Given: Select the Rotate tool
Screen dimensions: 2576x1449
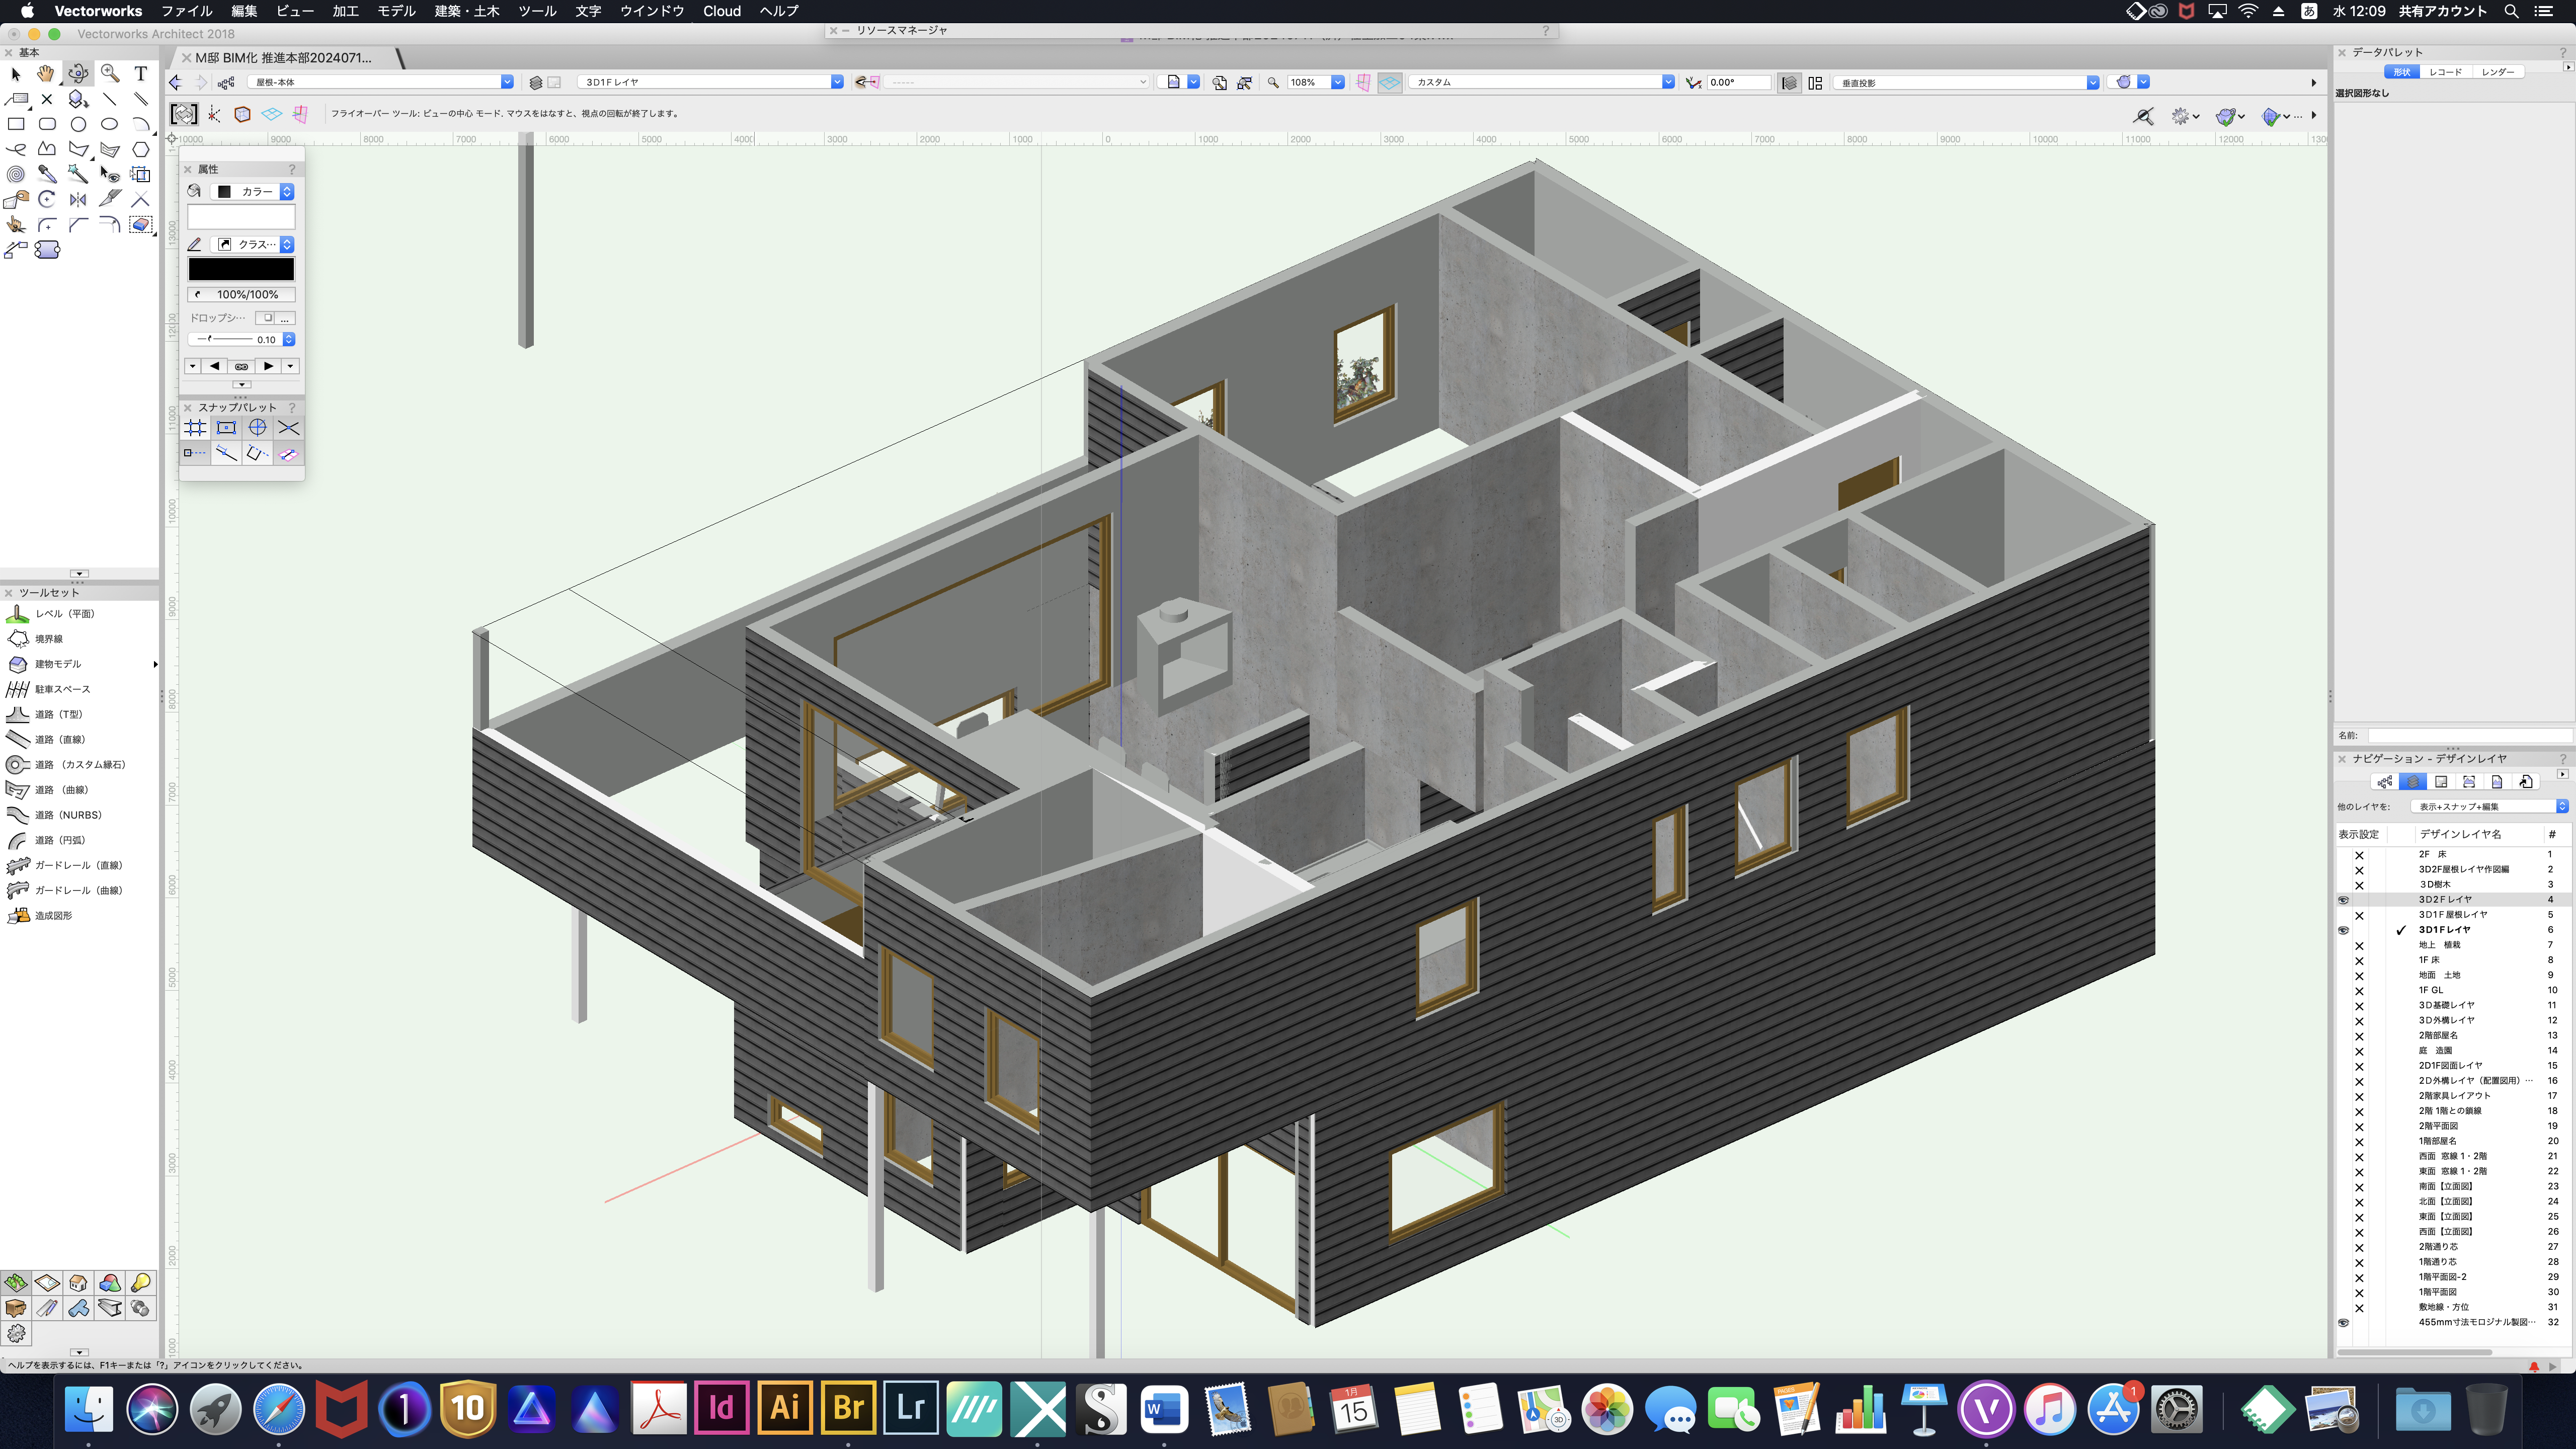Looking at the screenshot, I should [x=47, y=199].
